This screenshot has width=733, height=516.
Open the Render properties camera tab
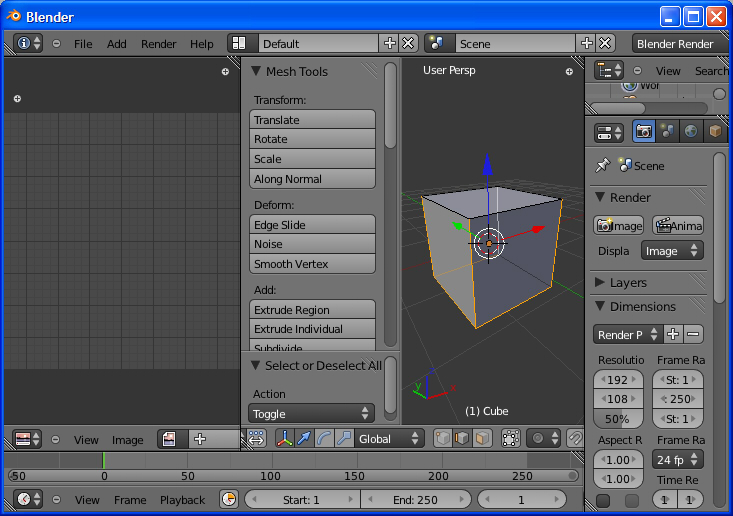tap(644, 131)
